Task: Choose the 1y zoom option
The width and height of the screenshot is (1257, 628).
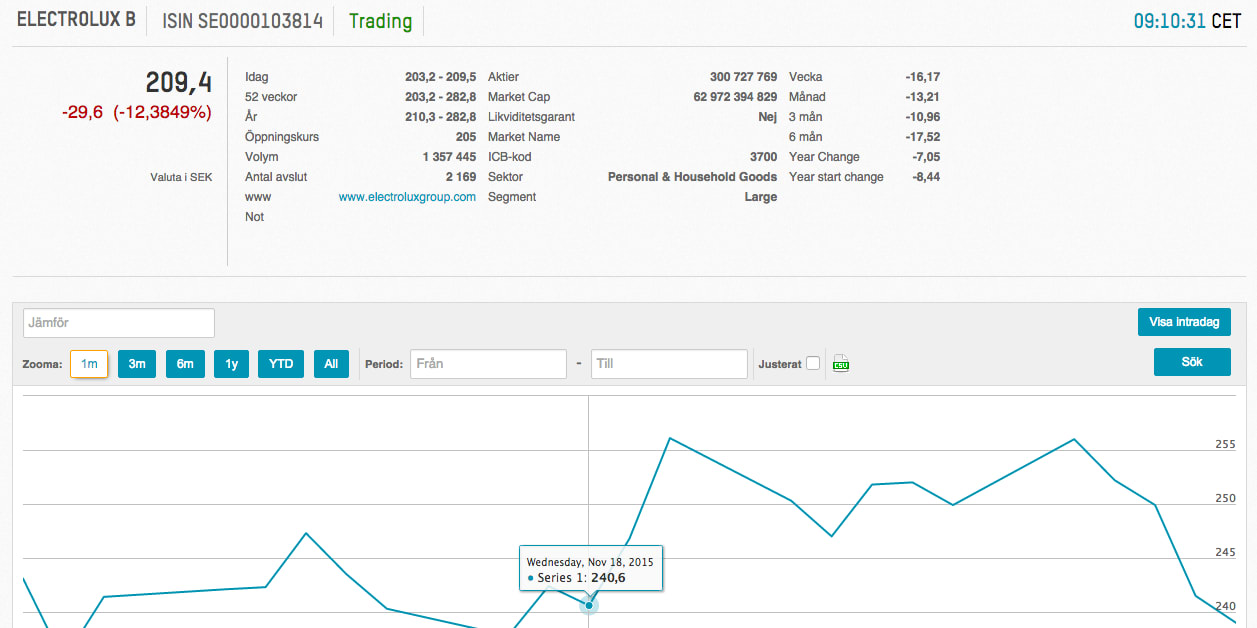Action: [x=231, y=364]
